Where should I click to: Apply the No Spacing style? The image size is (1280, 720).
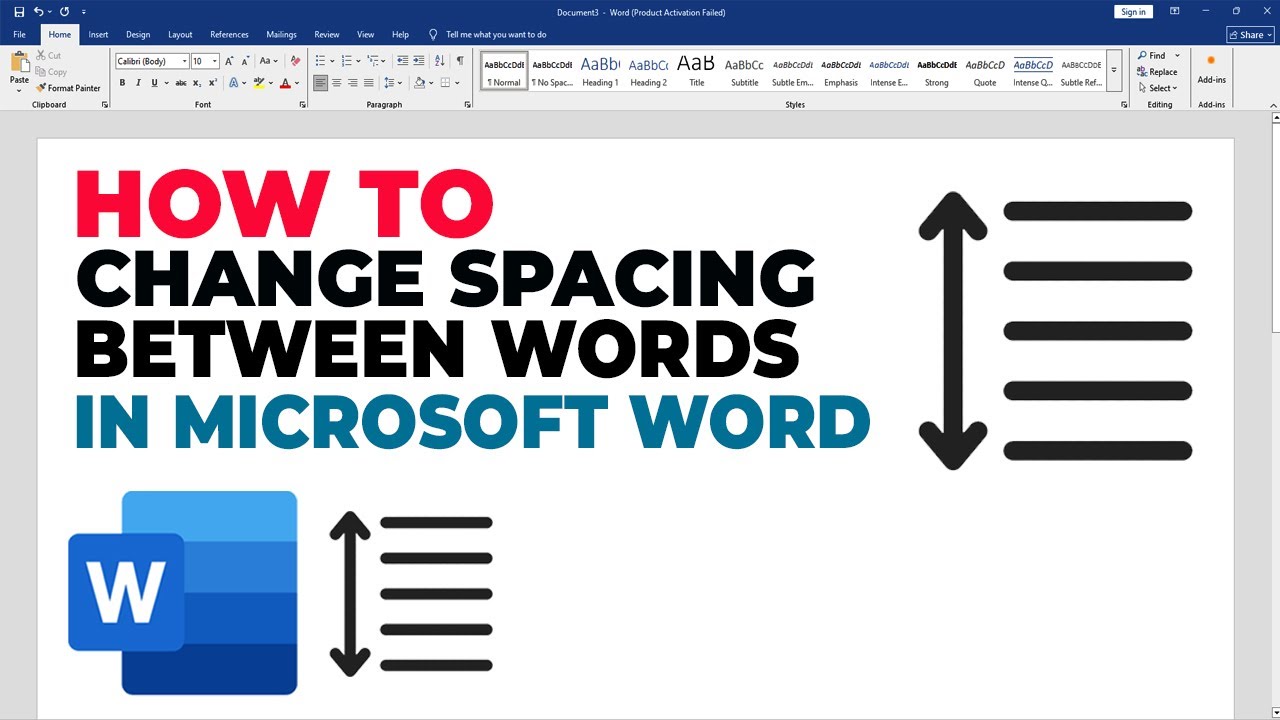pyautogui.click(x=552, y=72)
